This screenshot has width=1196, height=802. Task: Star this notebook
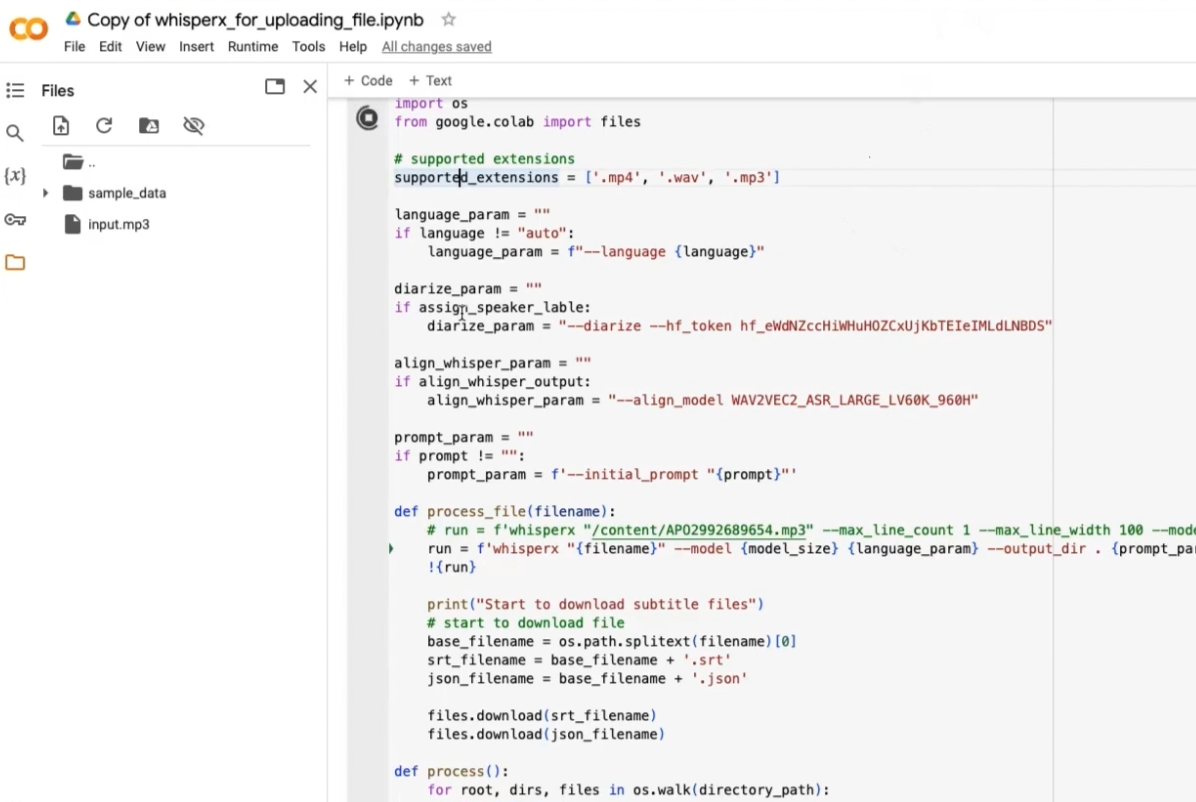tap(449, 20)
